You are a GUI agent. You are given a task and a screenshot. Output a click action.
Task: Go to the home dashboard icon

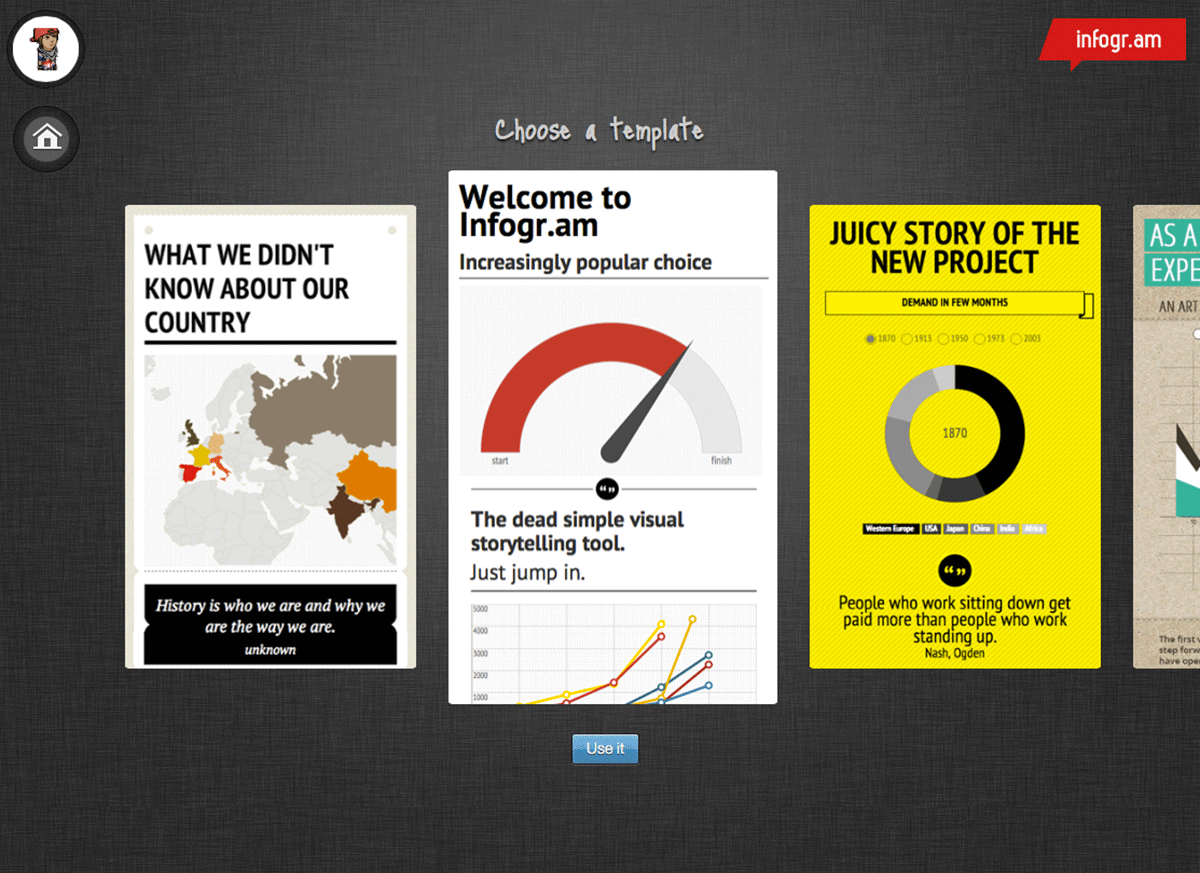click(x=47, y=137)
